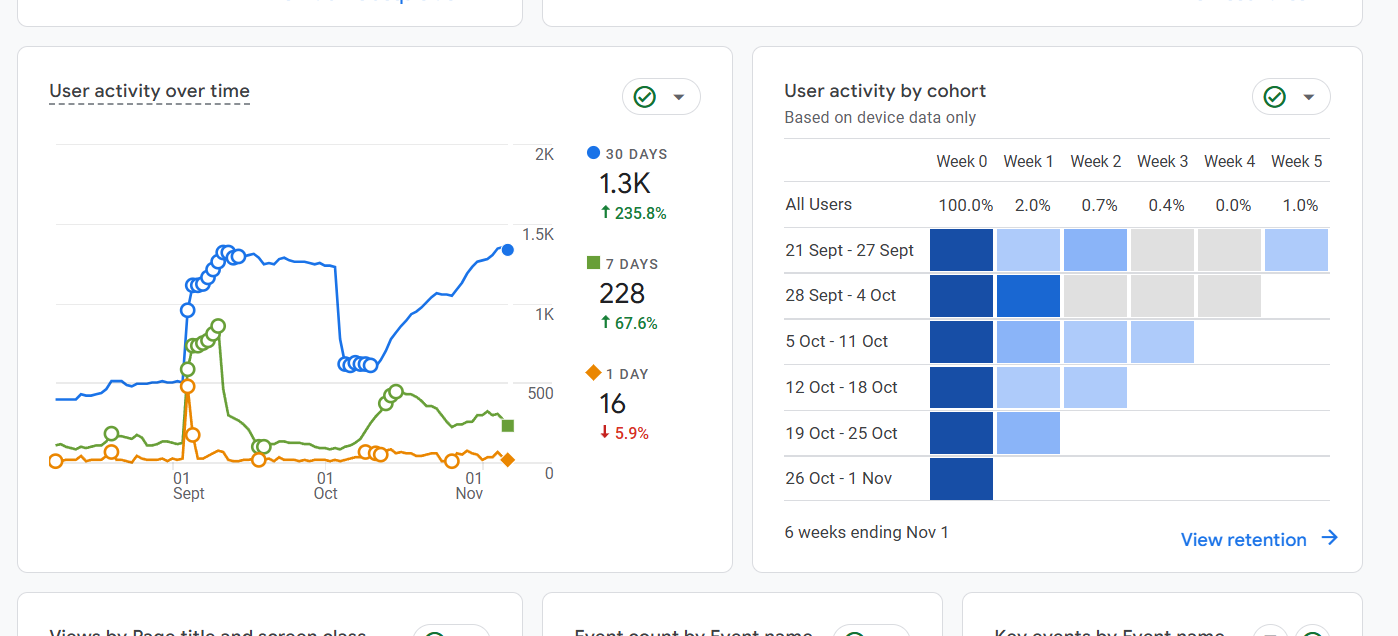Click the arrow icon next to View retention
Screen dimensions: 1398x636
[1329, 538]
